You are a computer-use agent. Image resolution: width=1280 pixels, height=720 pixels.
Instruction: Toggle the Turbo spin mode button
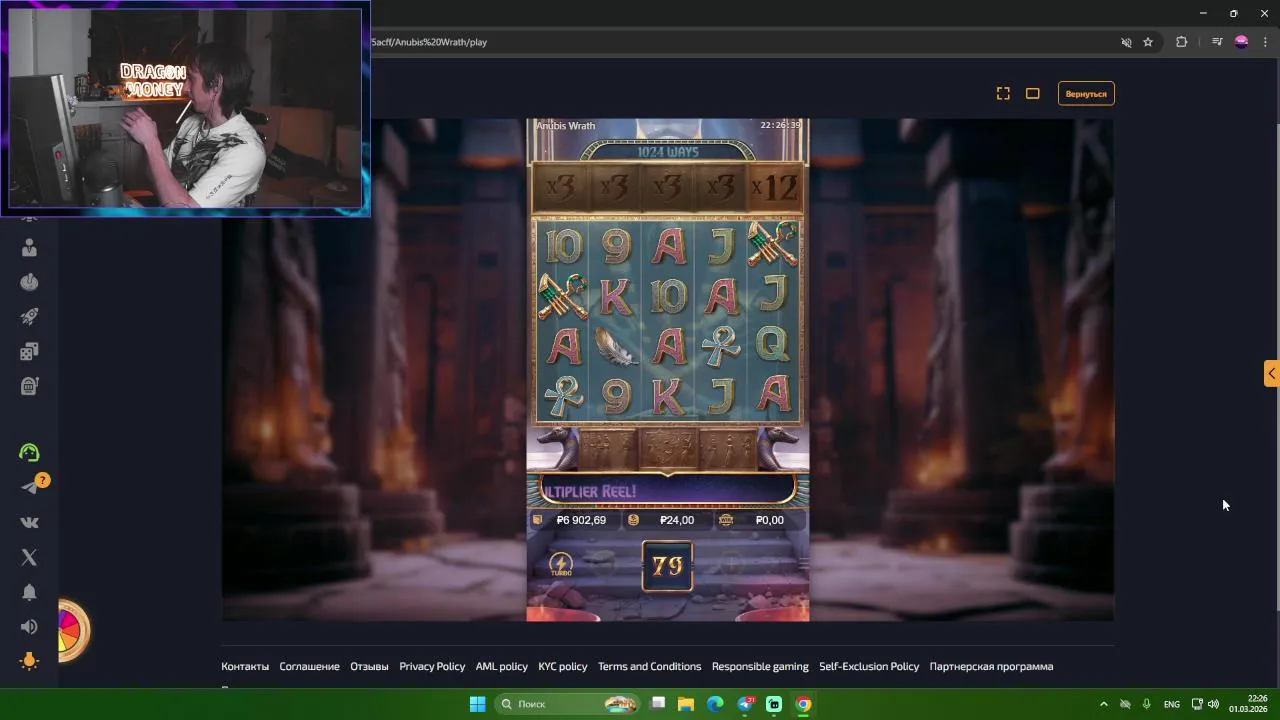561,565
